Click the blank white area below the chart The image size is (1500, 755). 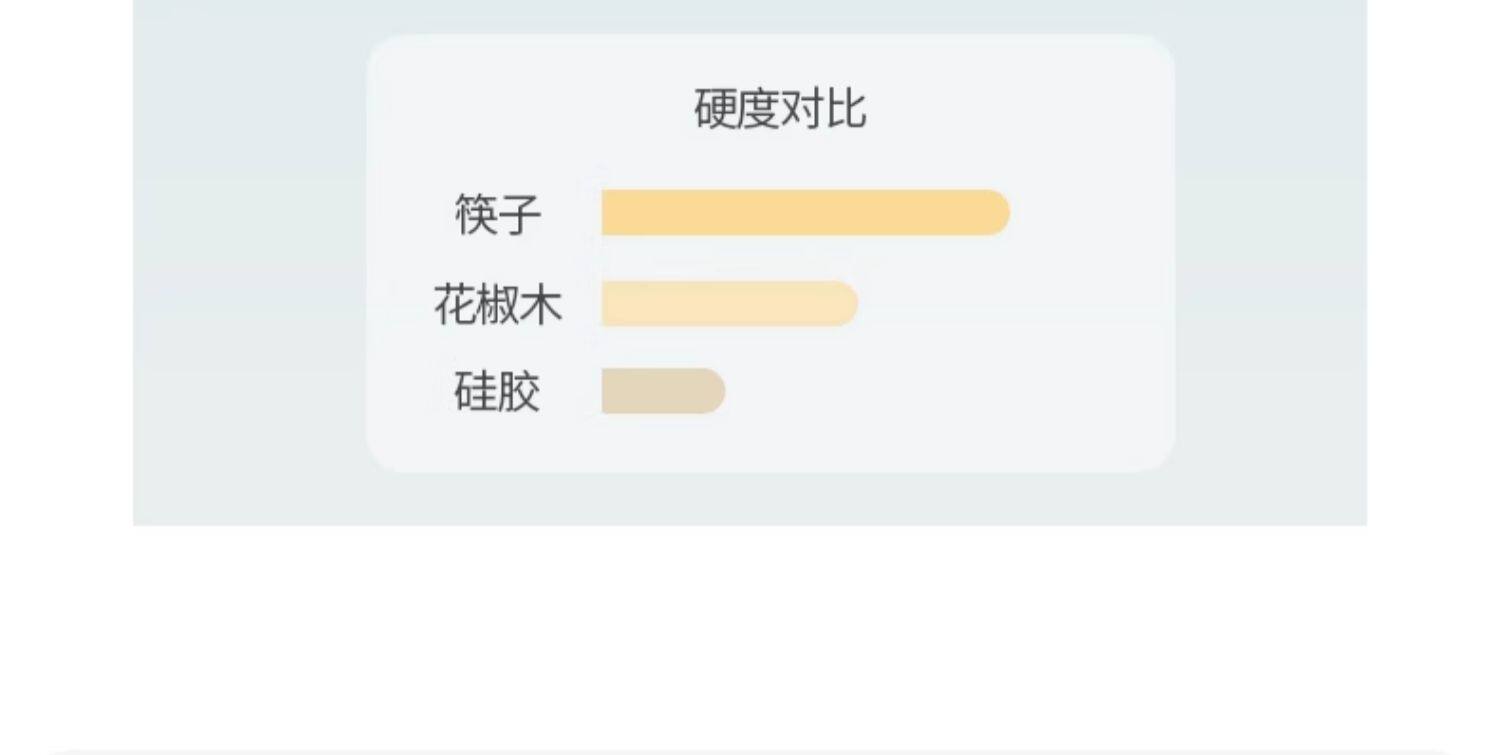tap(750, 630)
